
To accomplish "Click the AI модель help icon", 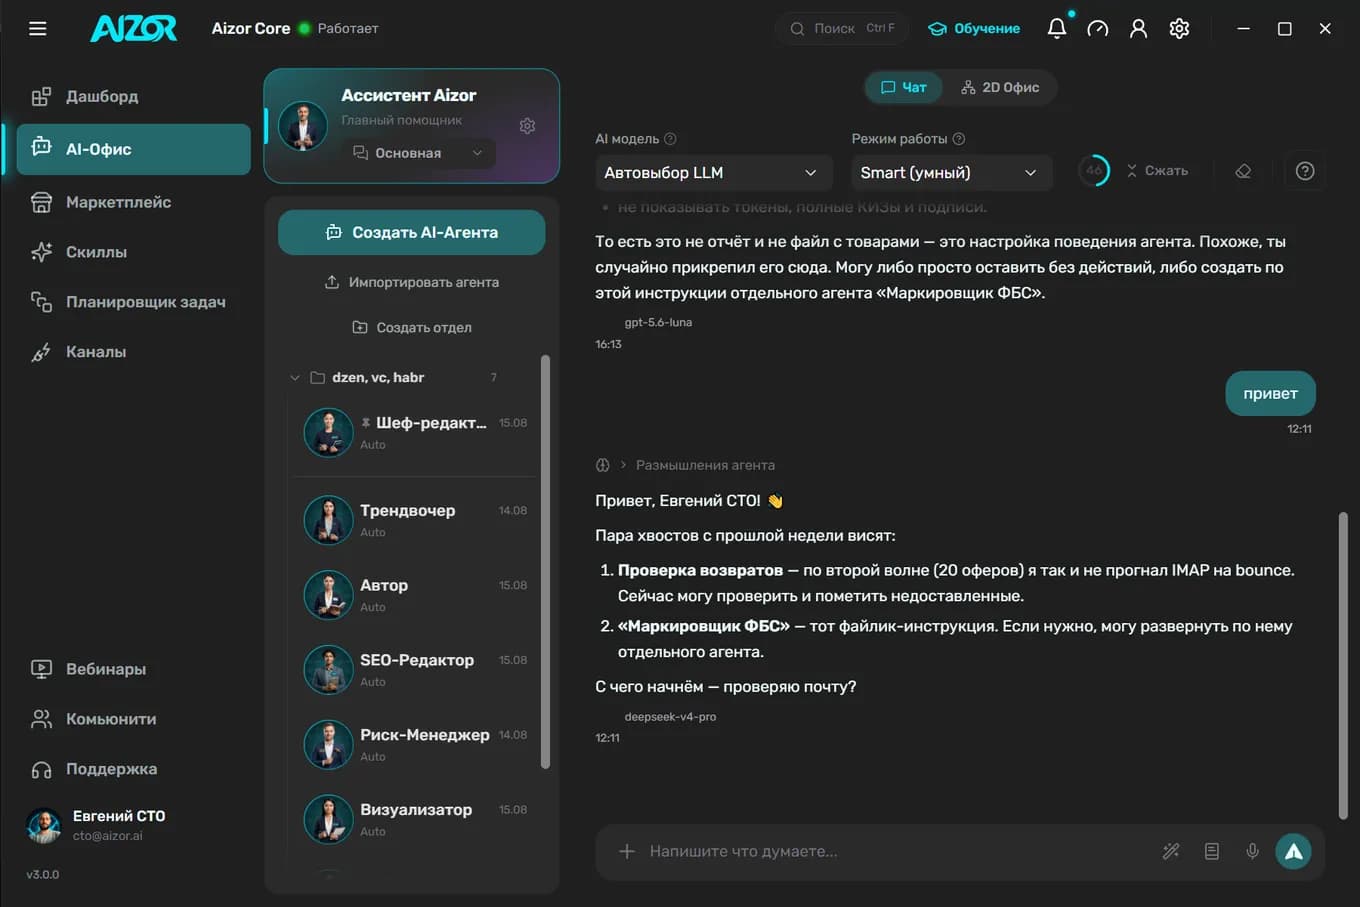I will point(670,139).
